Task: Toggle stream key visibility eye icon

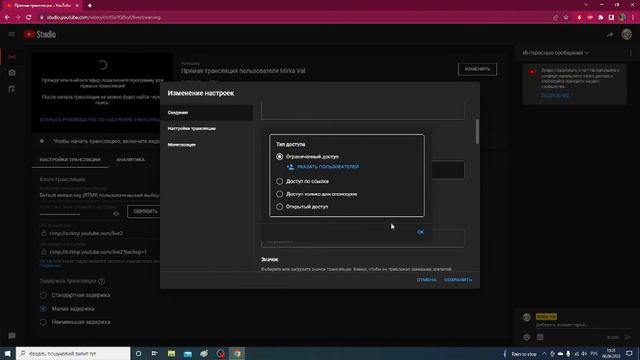Action: tap(116, 213)
